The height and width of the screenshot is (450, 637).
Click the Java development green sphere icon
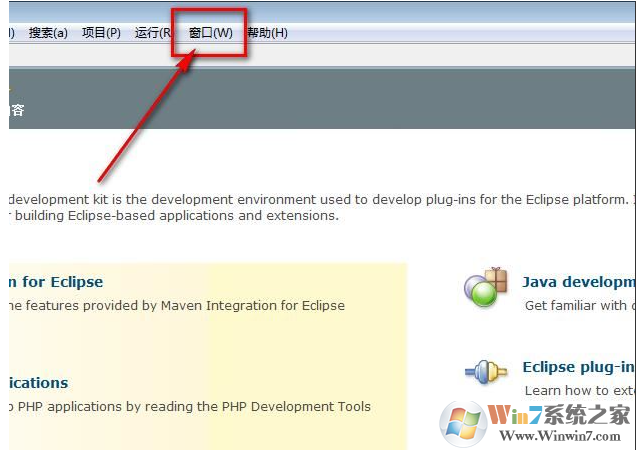(485, 290)
